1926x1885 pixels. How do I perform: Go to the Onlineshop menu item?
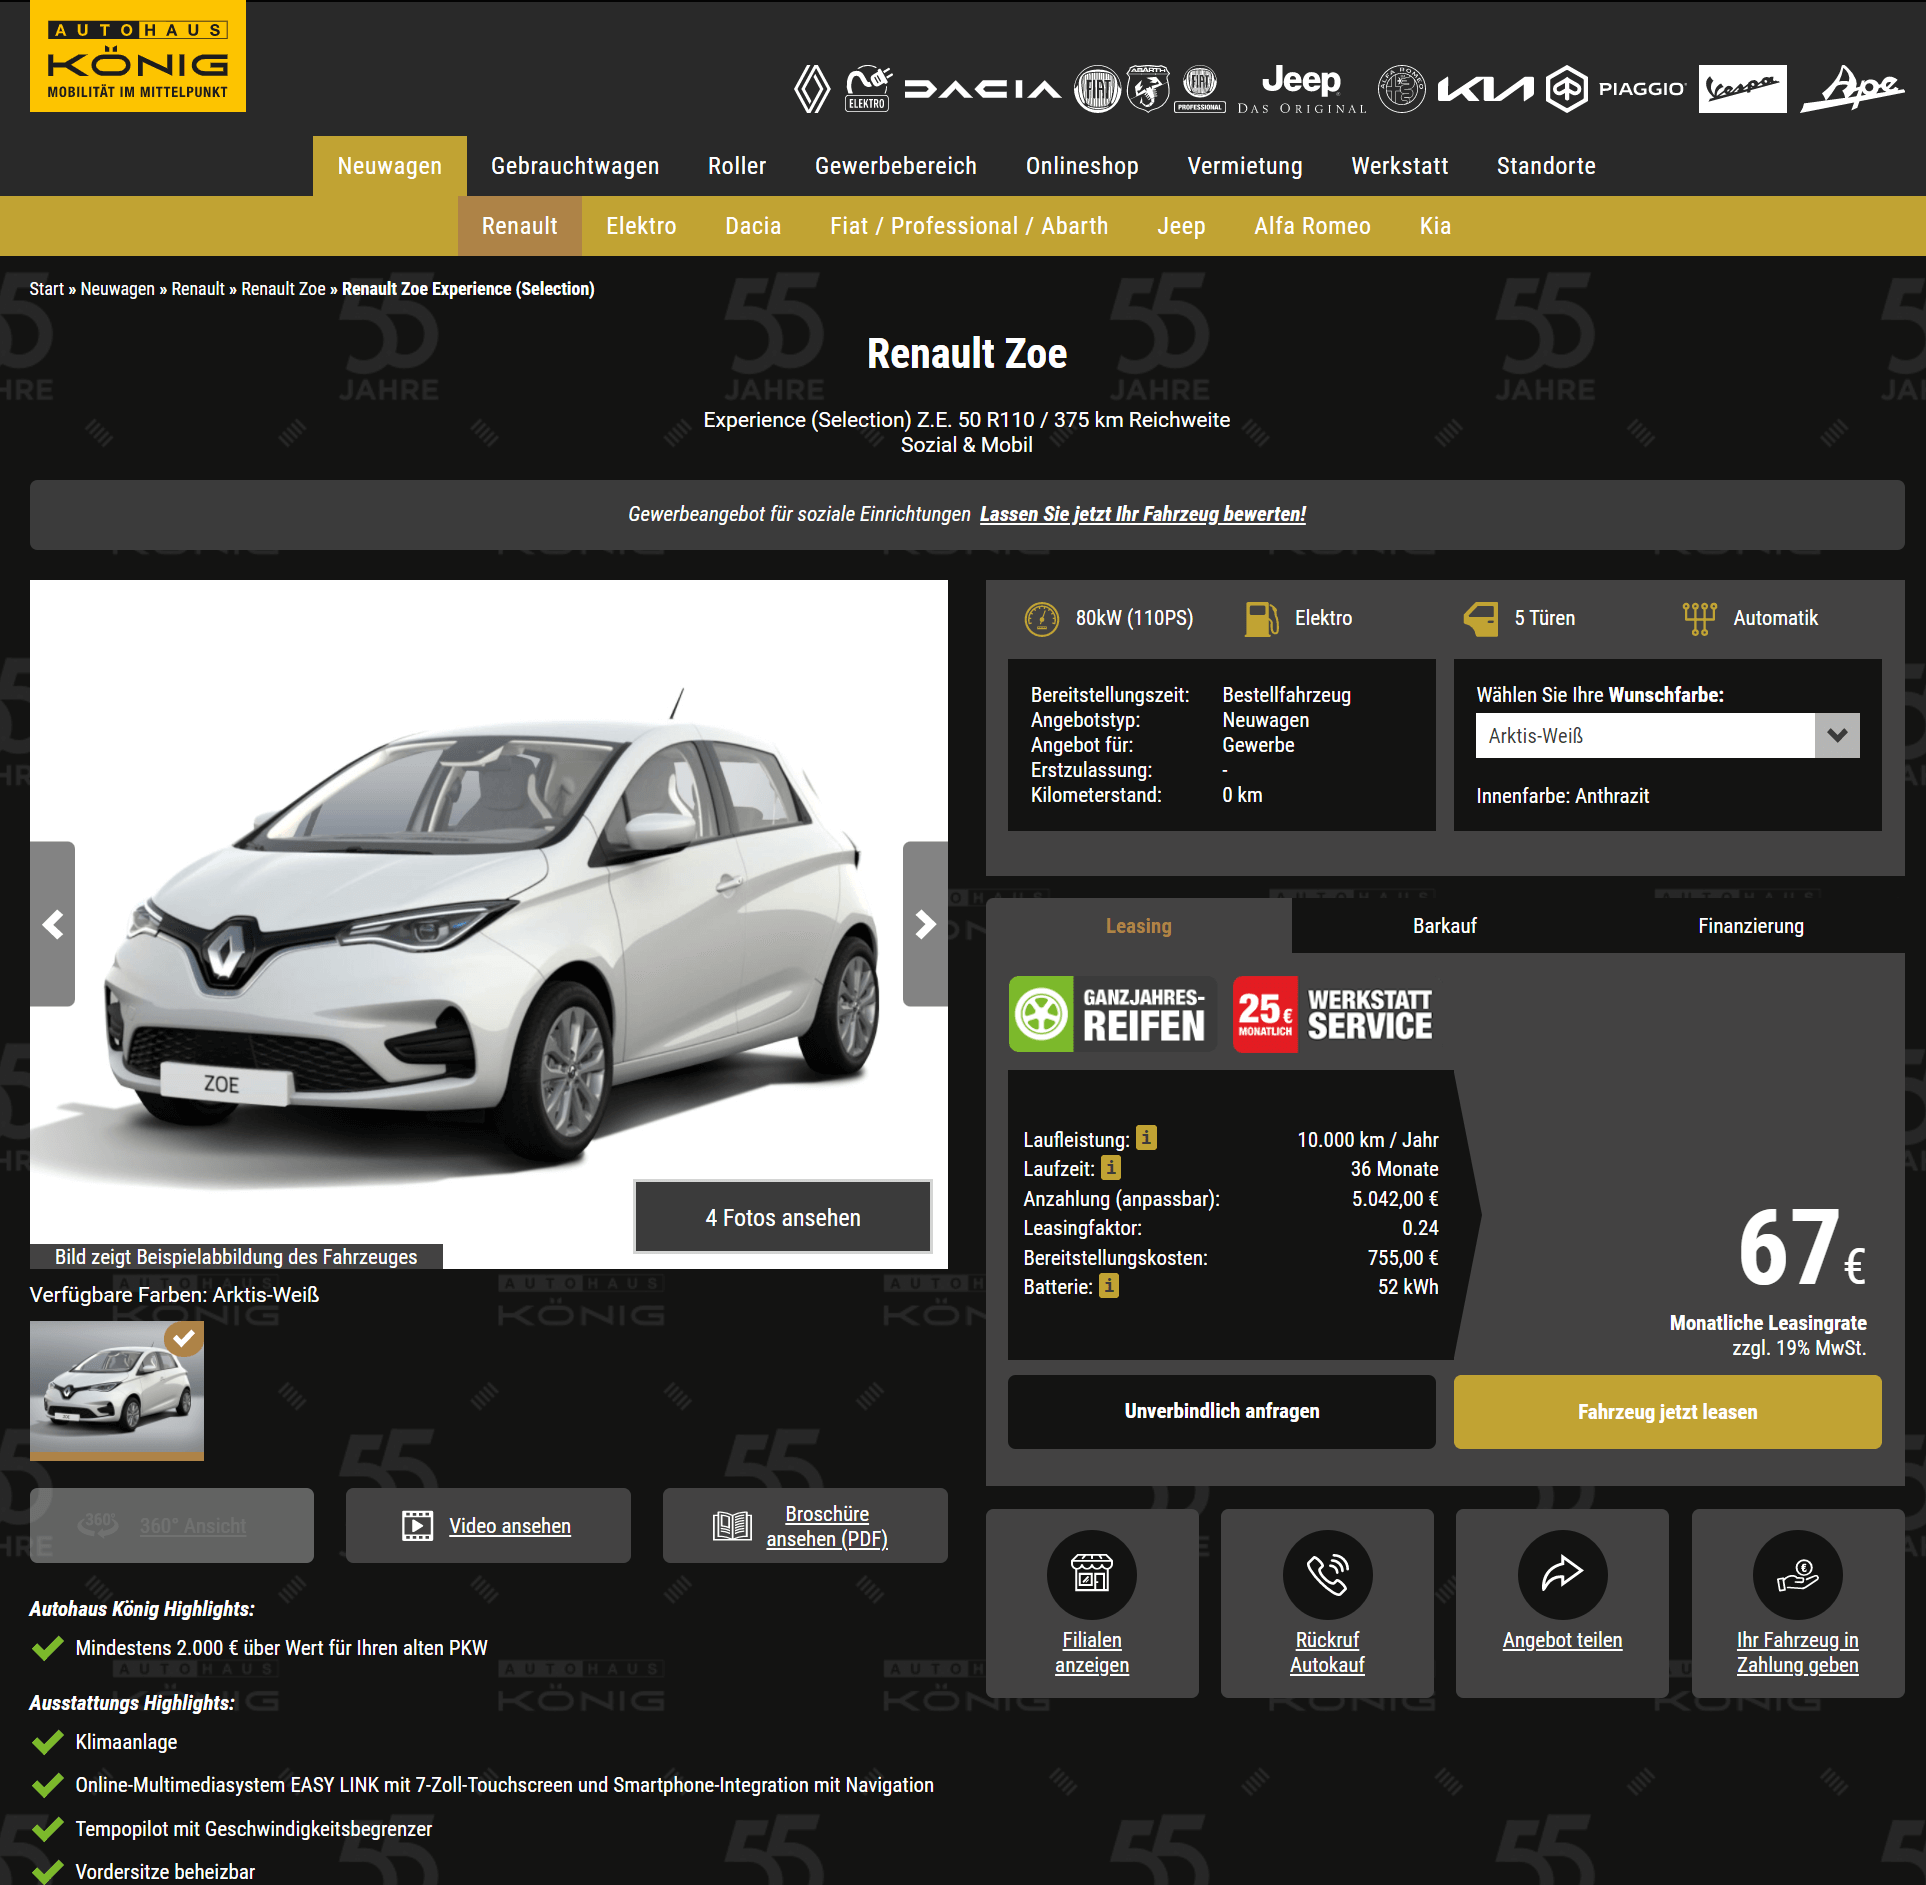point(1082,166)
